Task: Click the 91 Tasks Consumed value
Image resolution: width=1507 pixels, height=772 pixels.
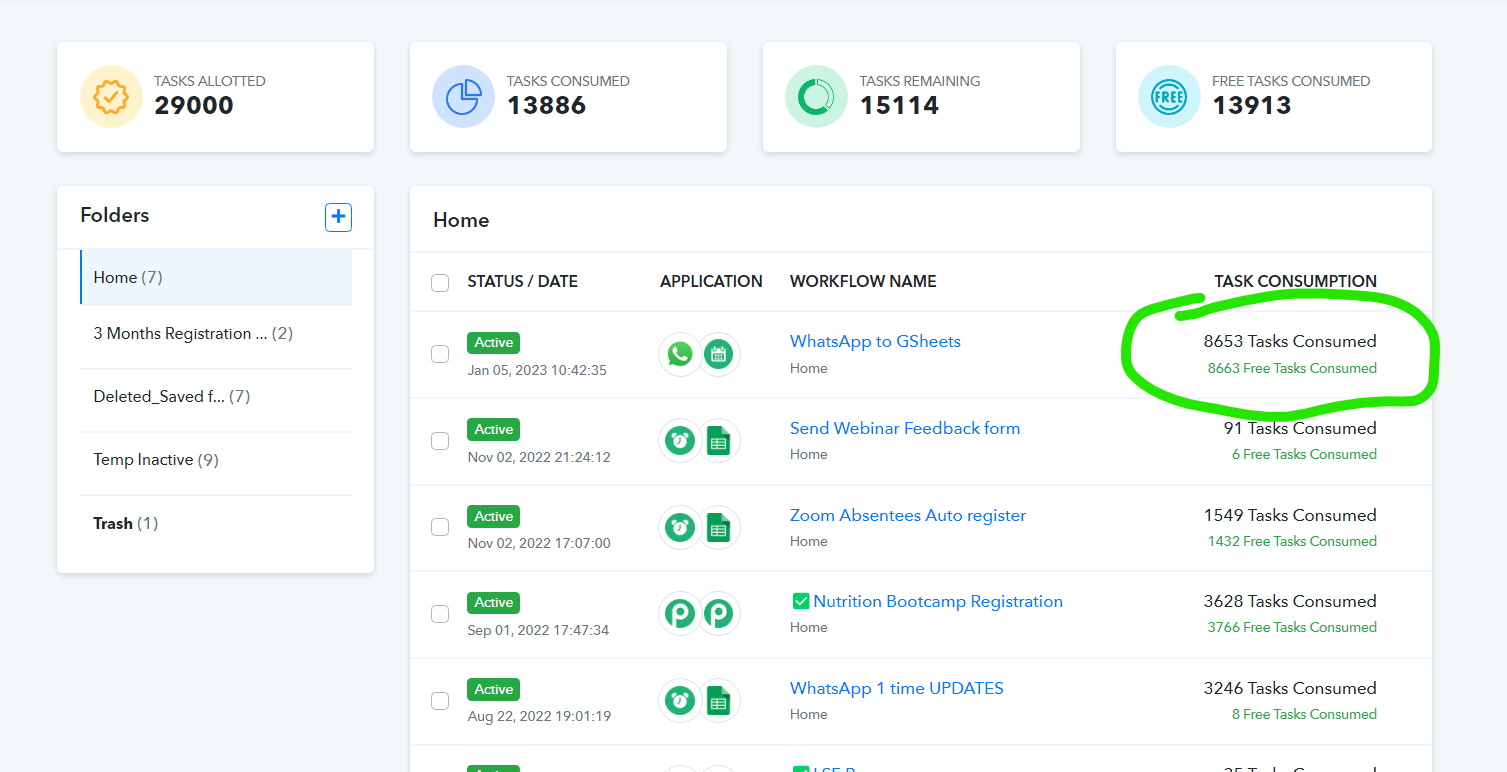Action: point(1300,428)
